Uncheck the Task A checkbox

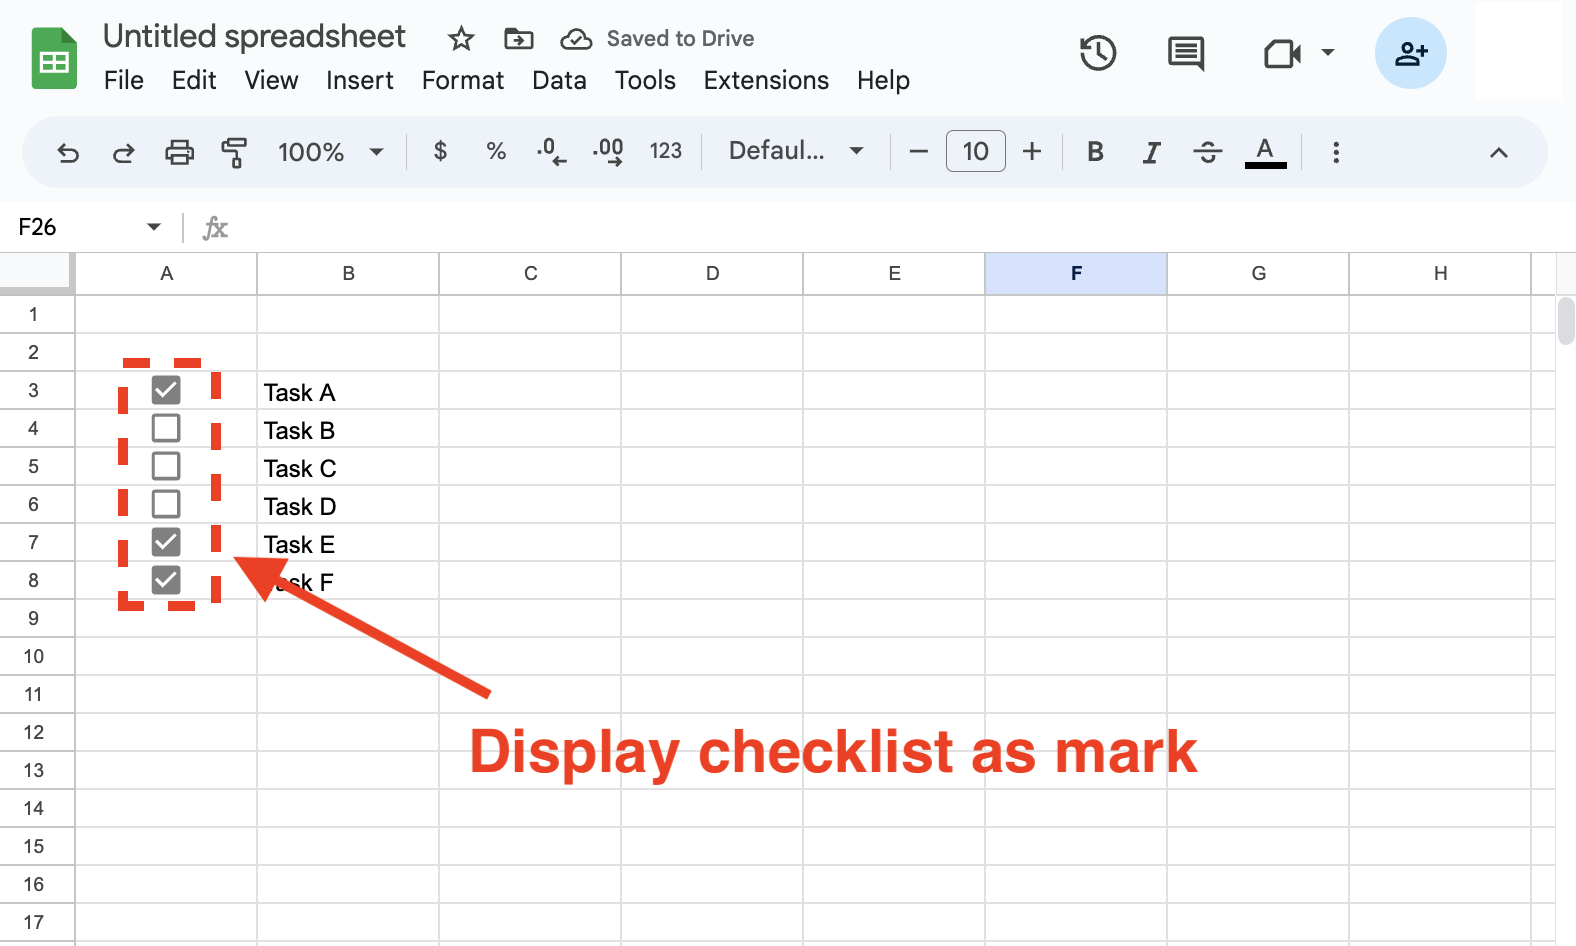[166, 390]
